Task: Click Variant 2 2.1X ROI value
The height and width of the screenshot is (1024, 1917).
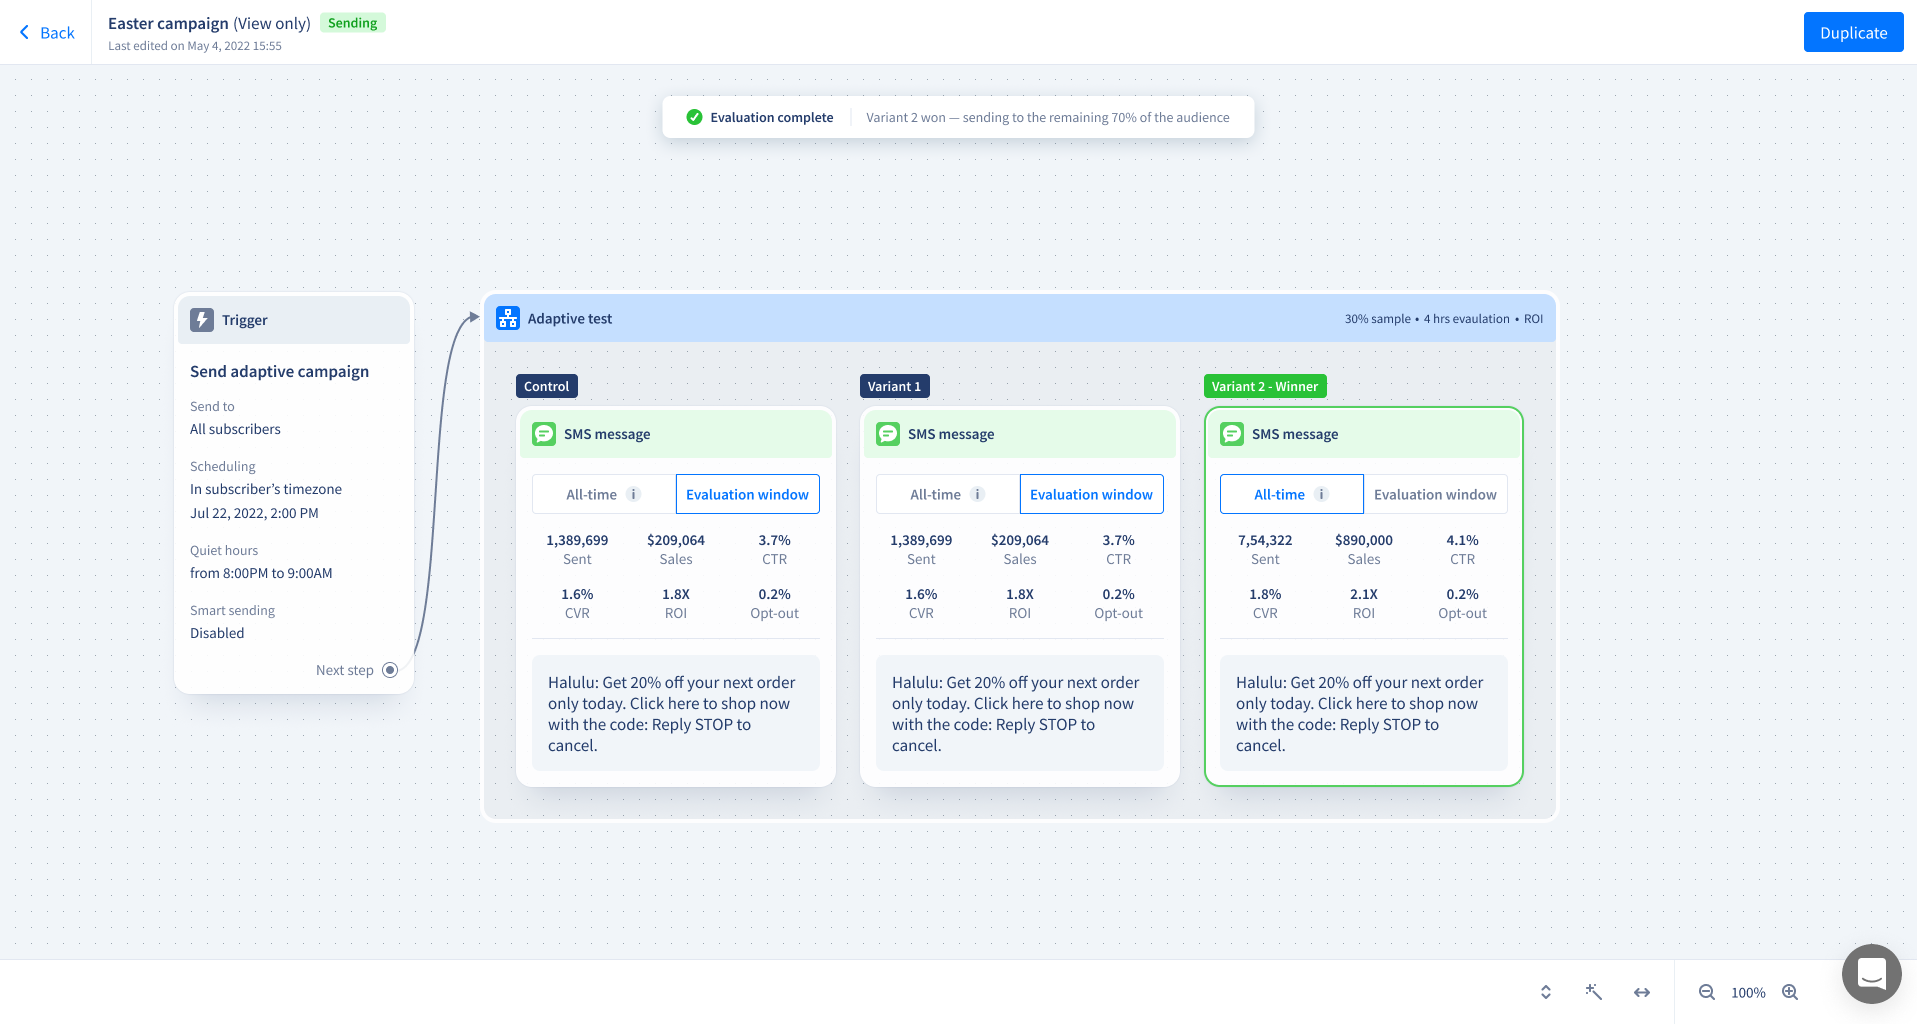Action: pyautogui.click(x=1364, y=594)
